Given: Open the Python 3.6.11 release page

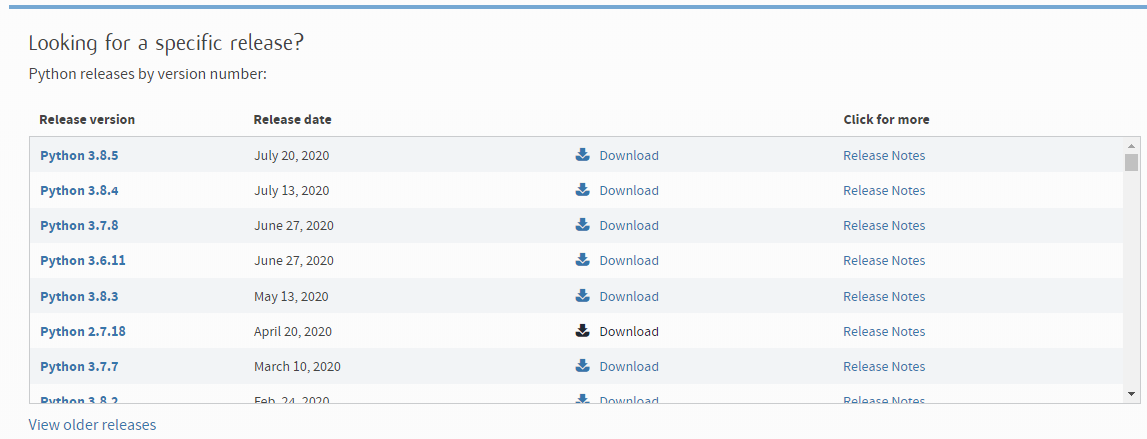Looking at the screenshot, I should point(83,261).
